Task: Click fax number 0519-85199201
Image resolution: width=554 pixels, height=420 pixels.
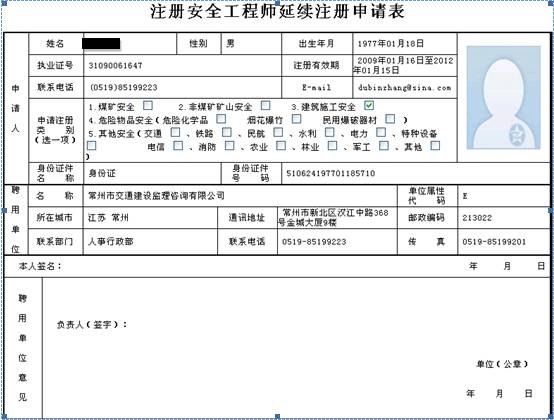Action: tap(494, 242)
